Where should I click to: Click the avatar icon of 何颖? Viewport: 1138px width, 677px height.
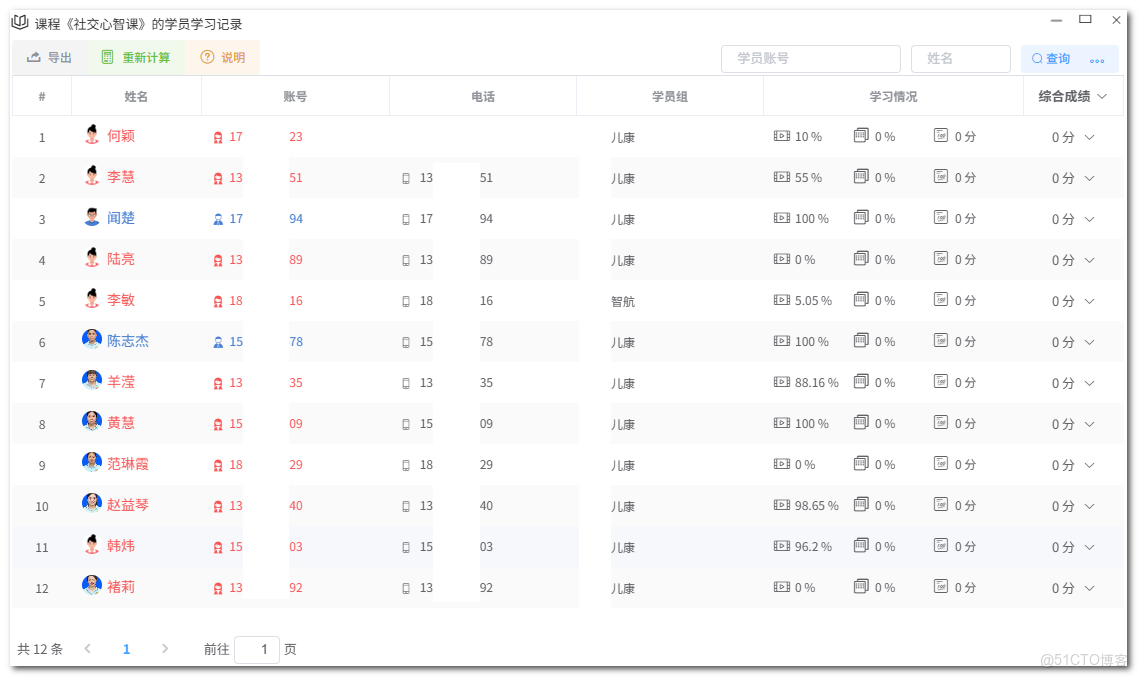92,135
